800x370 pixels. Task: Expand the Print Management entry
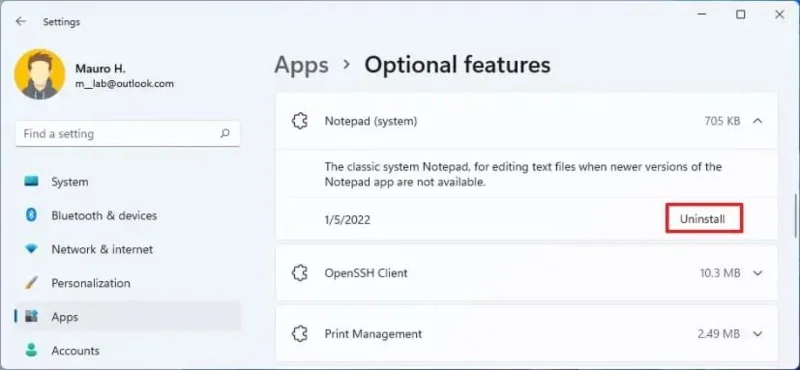(x=758, y=334)
